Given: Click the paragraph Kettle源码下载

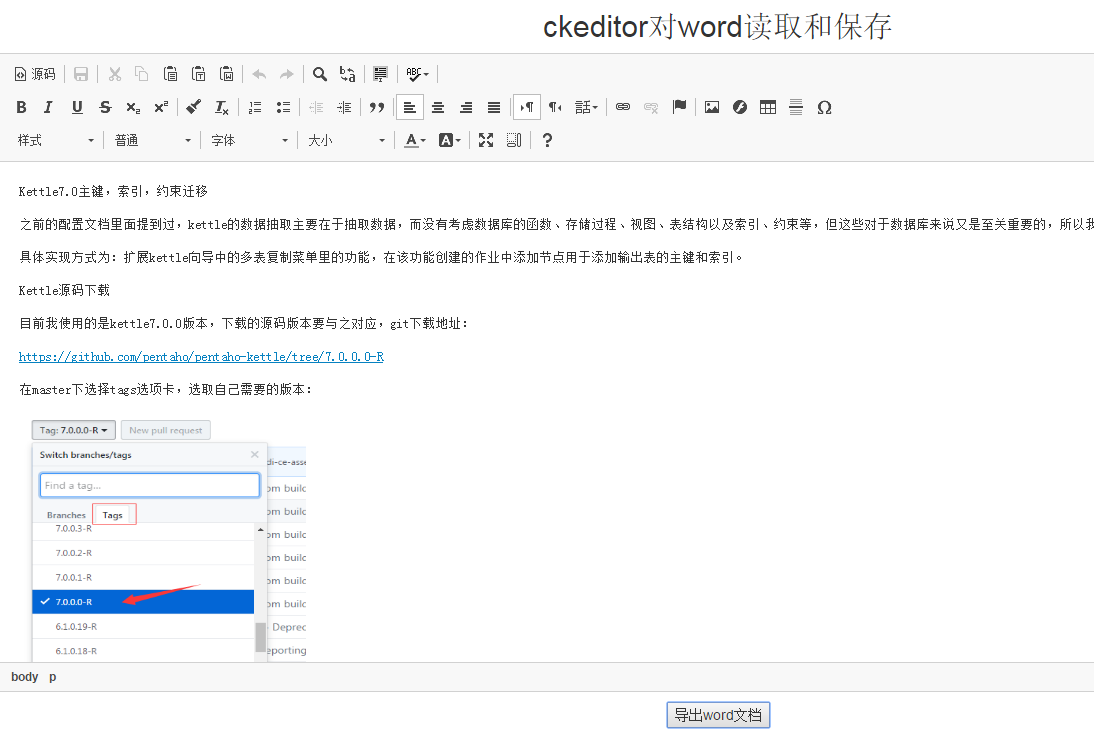Looking at the screenshot, I should 64,290.
